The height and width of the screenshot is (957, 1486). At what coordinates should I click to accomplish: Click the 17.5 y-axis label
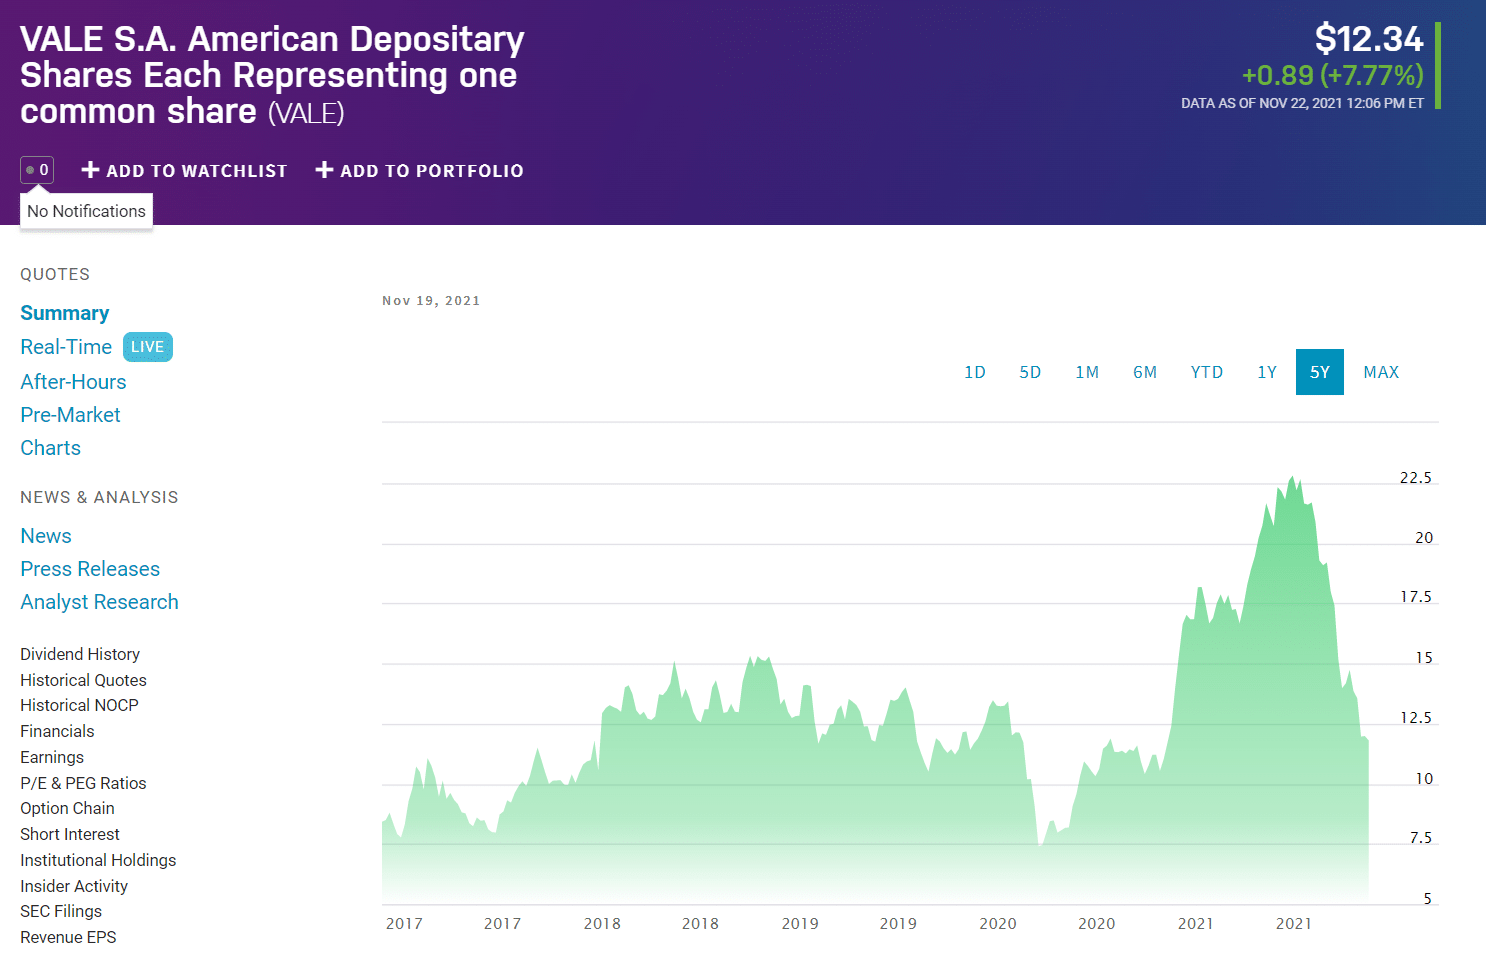[1416, 597]
